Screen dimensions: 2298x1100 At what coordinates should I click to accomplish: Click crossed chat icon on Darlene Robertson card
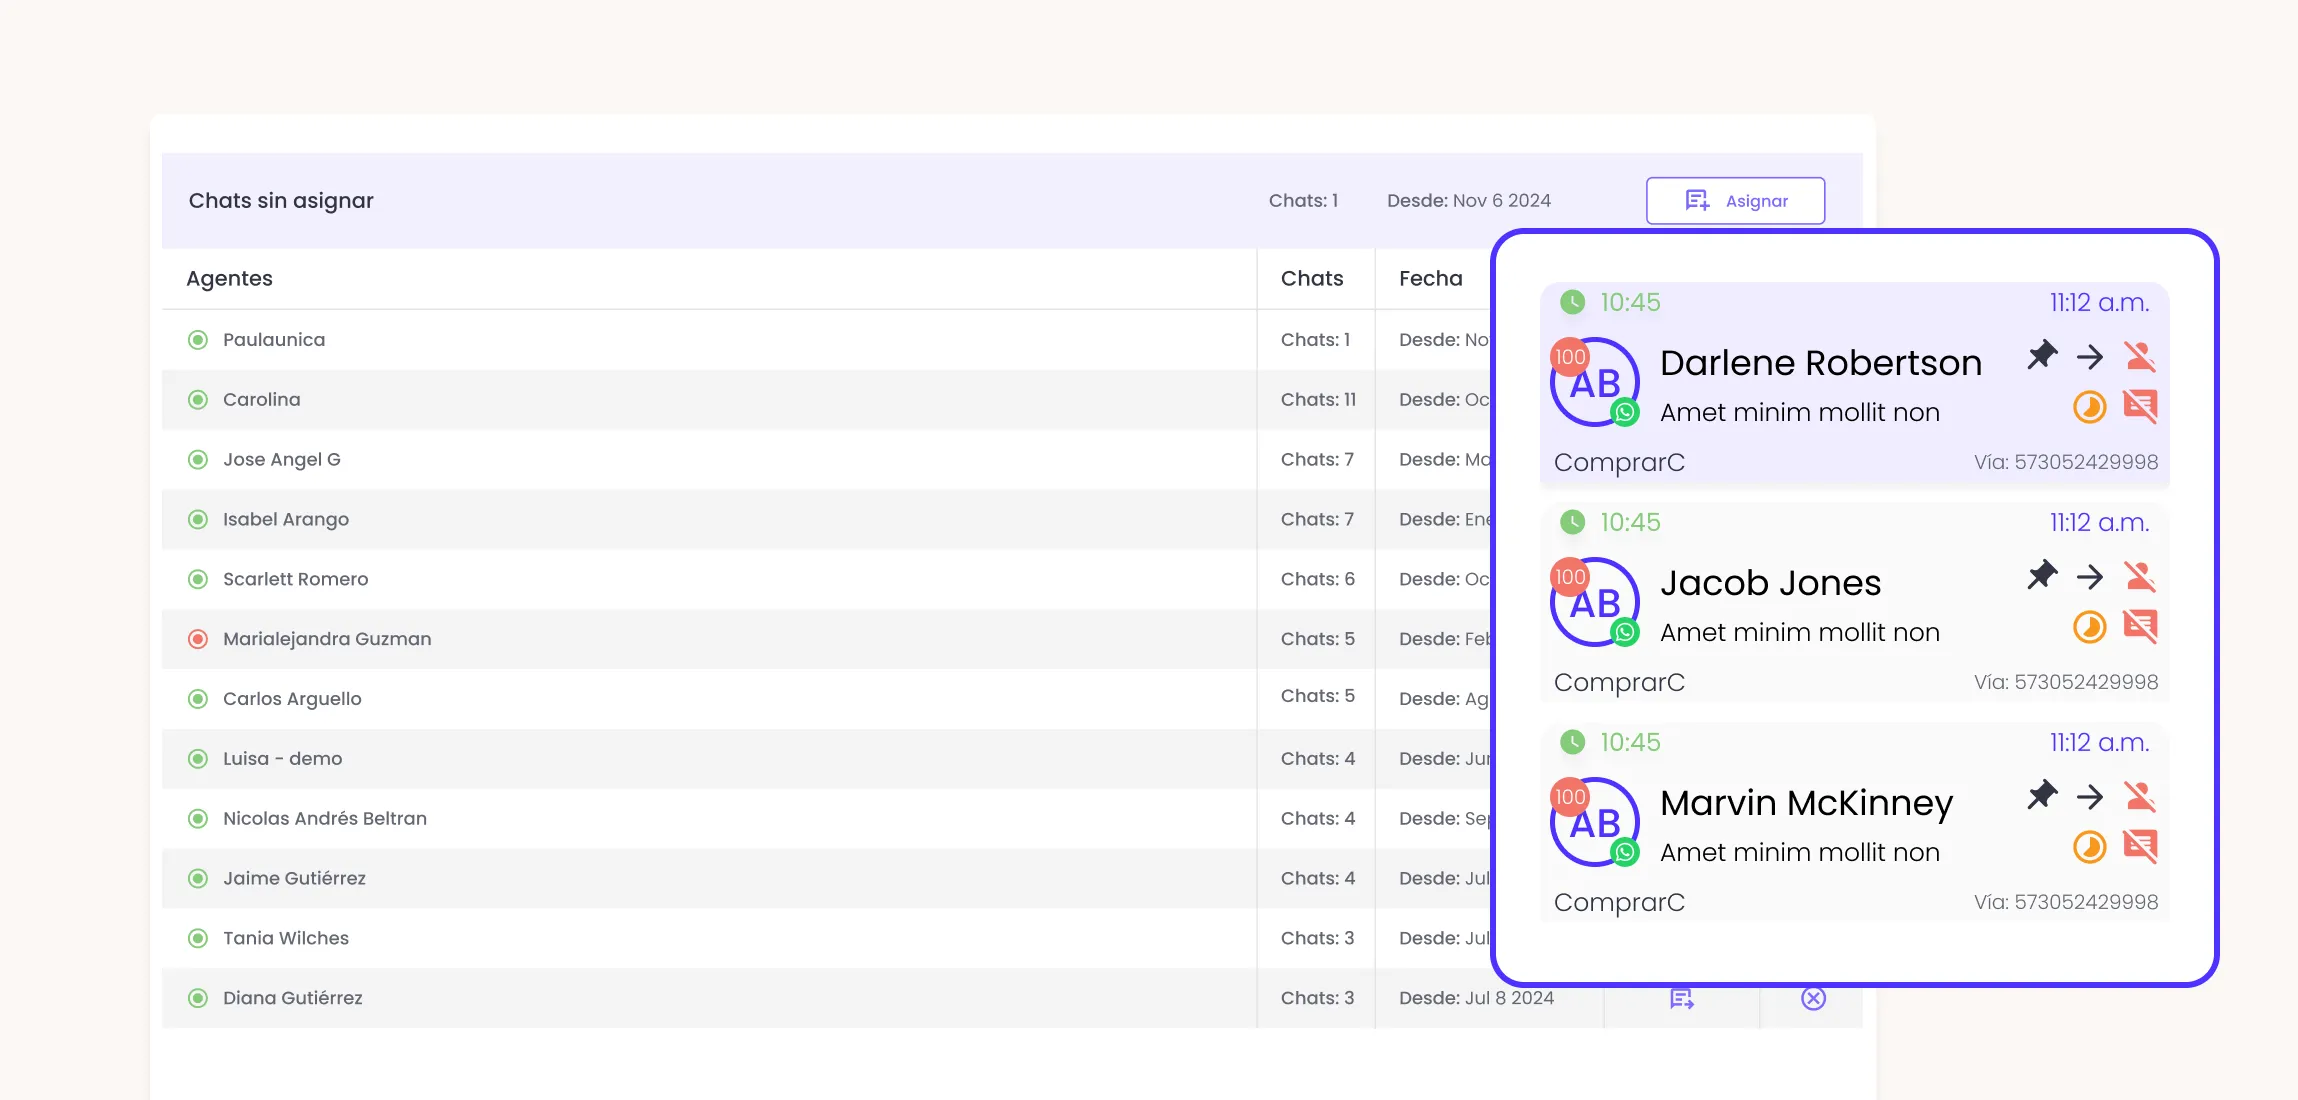pos(2140,406)
